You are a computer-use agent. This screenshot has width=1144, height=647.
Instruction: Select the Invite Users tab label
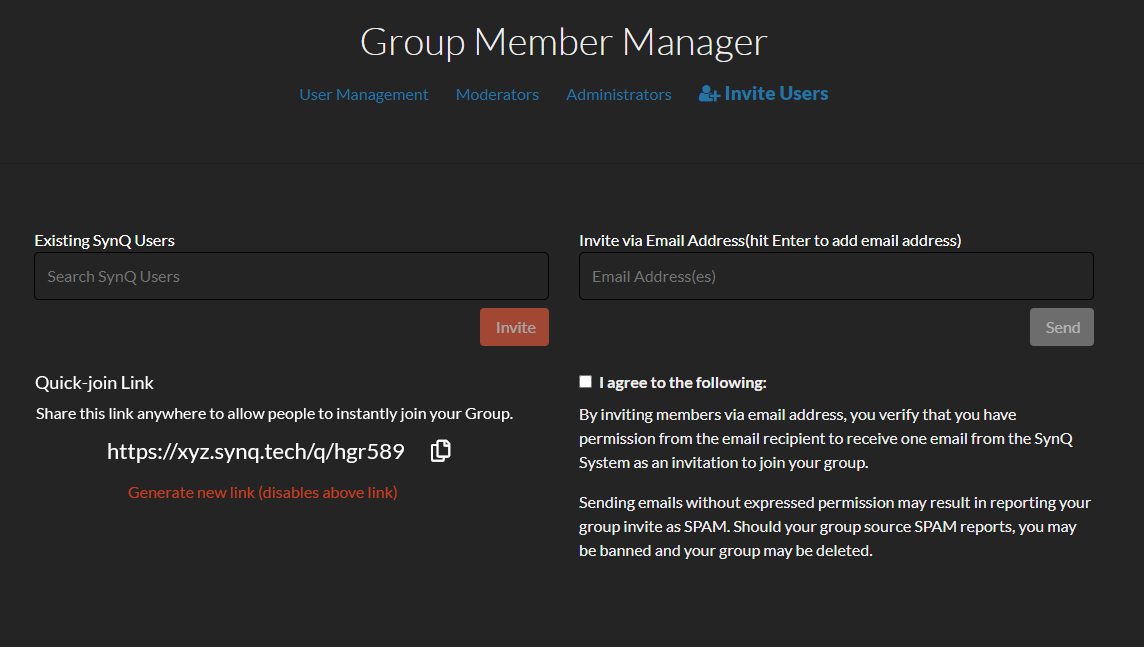click(x=776, y=93)
